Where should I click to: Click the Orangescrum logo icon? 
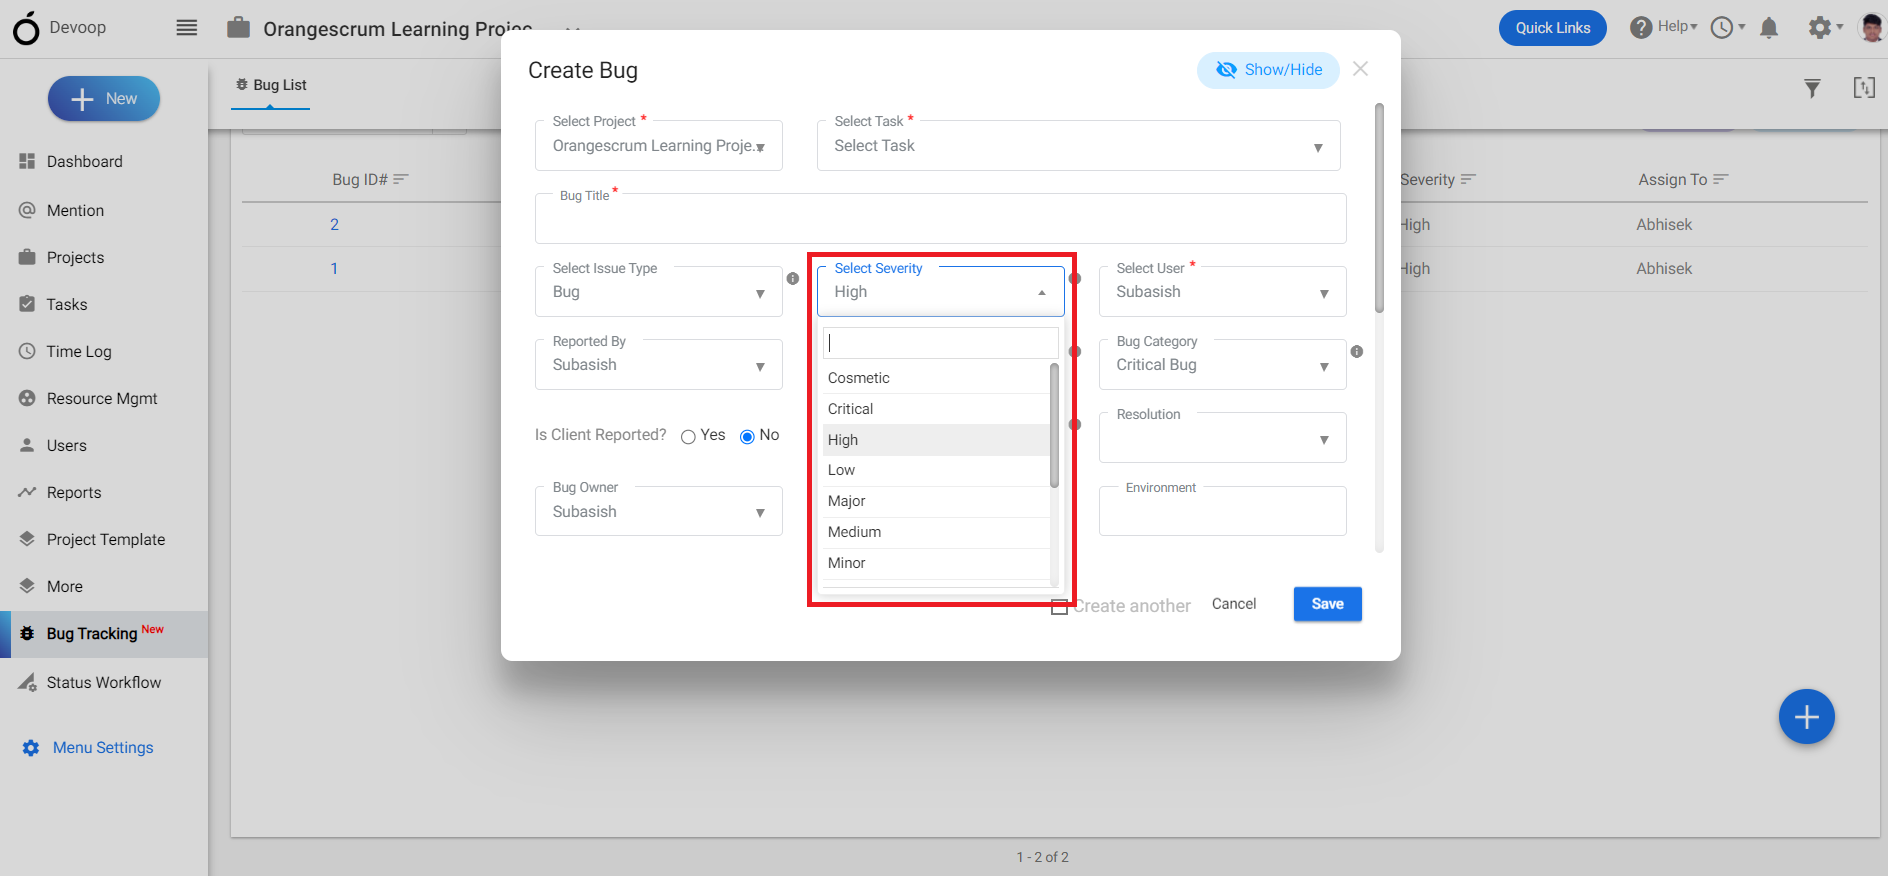(x=26, y=28)
